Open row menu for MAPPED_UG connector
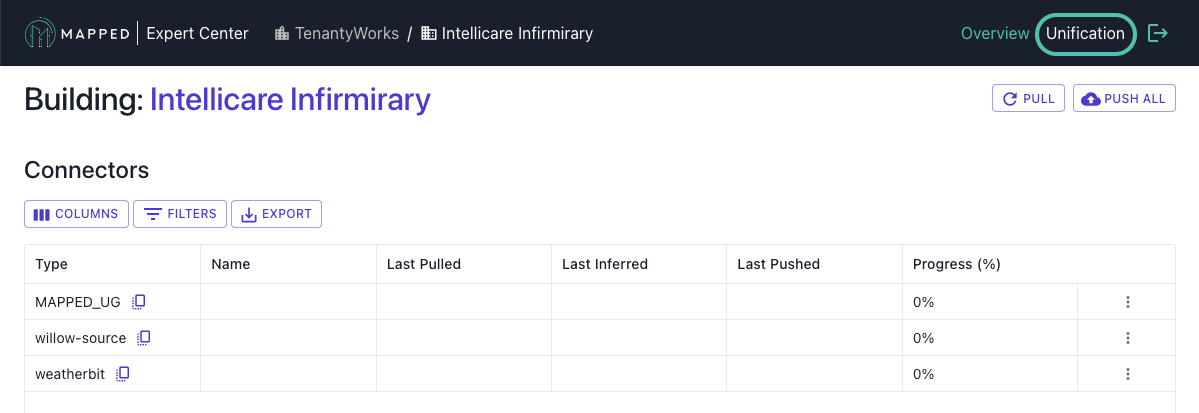The image size is (1199, 413). tap(1127, 302)
